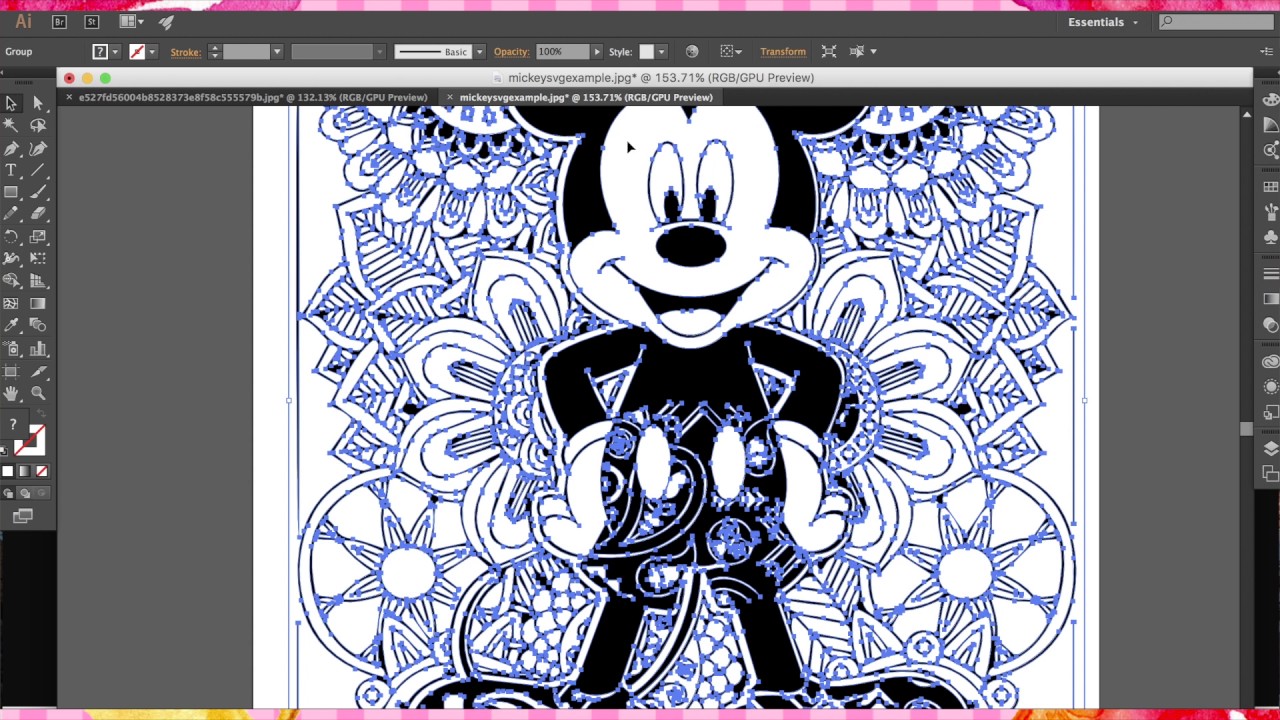This screenshot has width=1280, height=720.
Task: Expand the opacity slider arrow
Action: (x=597, y=52)
